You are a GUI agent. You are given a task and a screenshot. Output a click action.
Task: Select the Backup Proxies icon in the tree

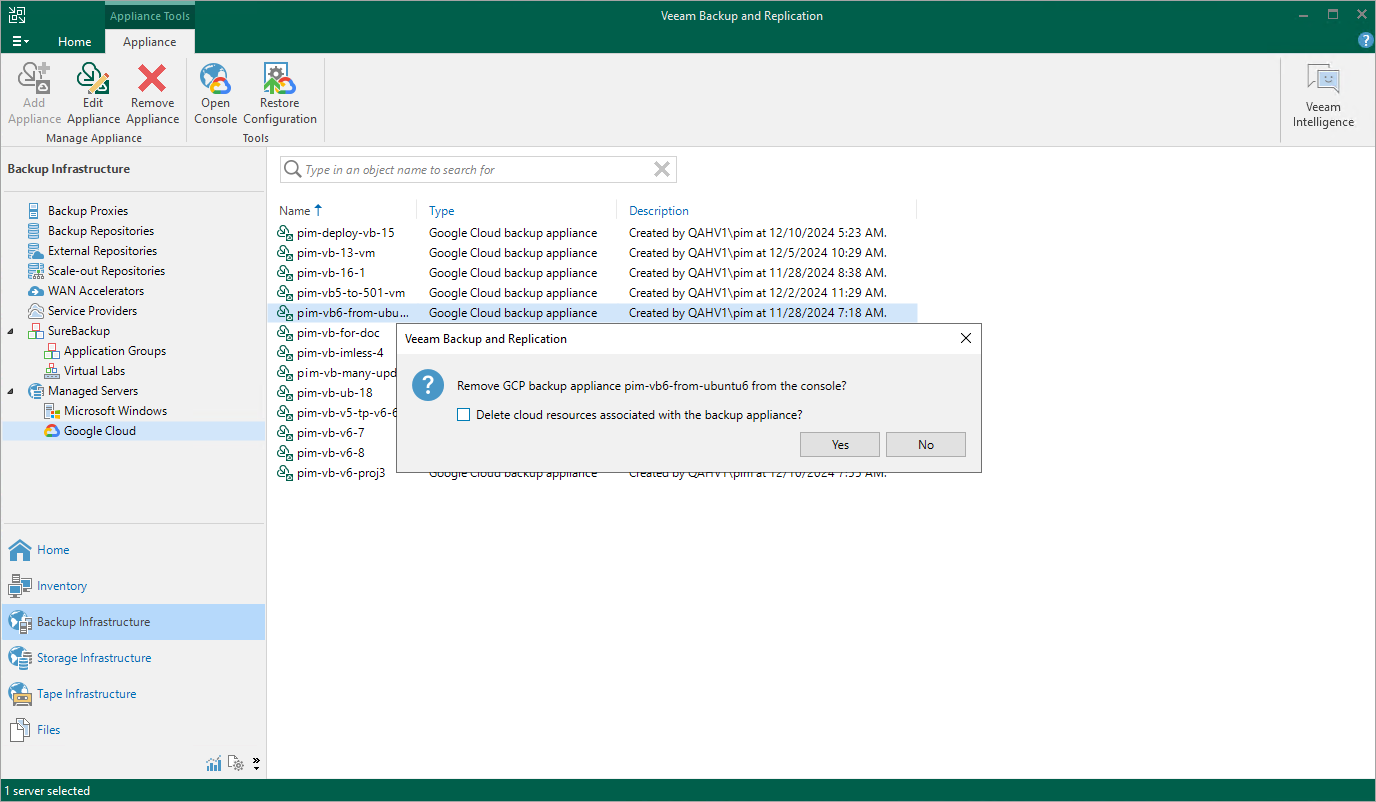point(36,211)
